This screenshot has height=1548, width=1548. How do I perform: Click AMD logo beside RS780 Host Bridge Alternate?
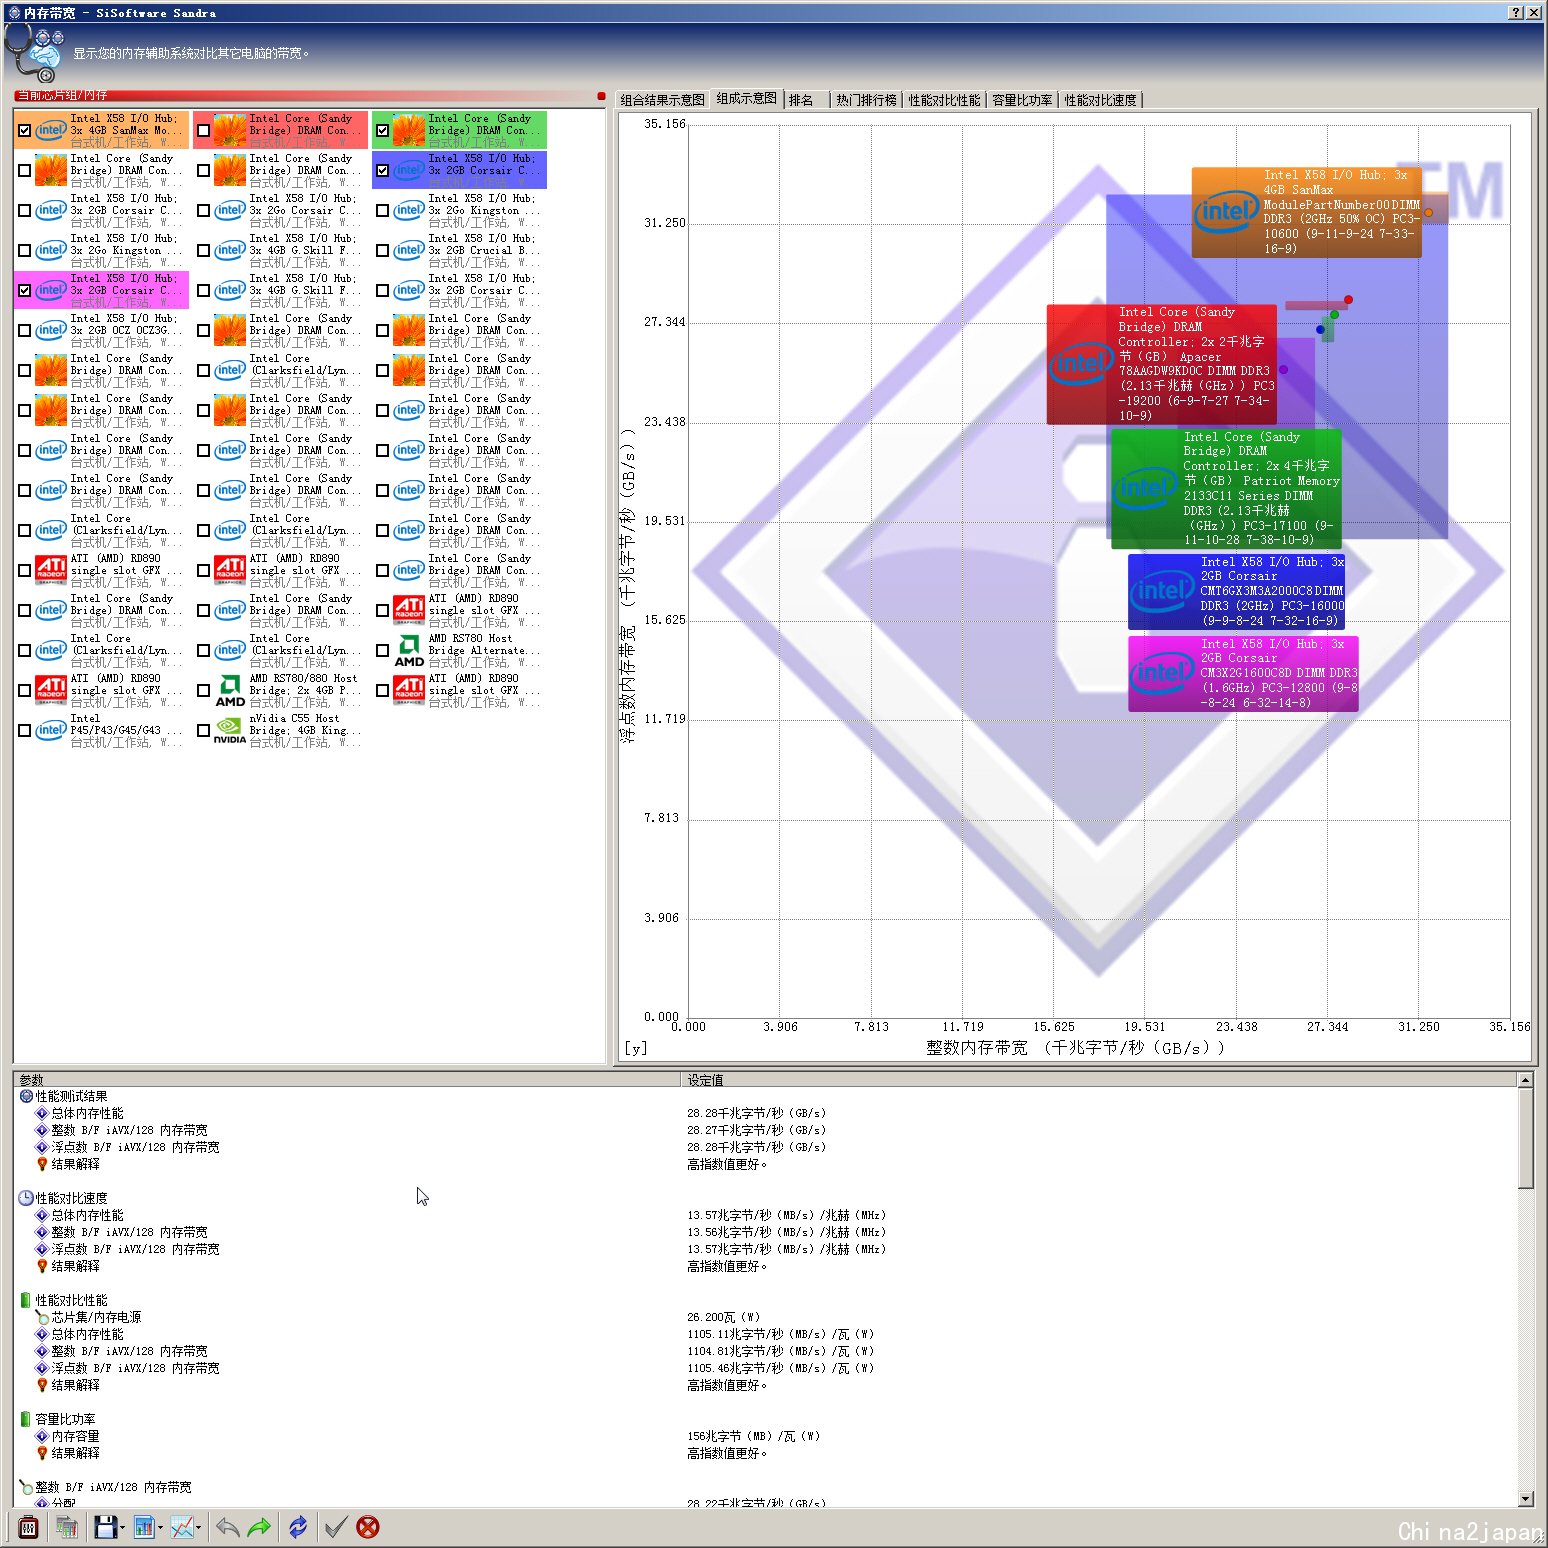pos(409,650)
